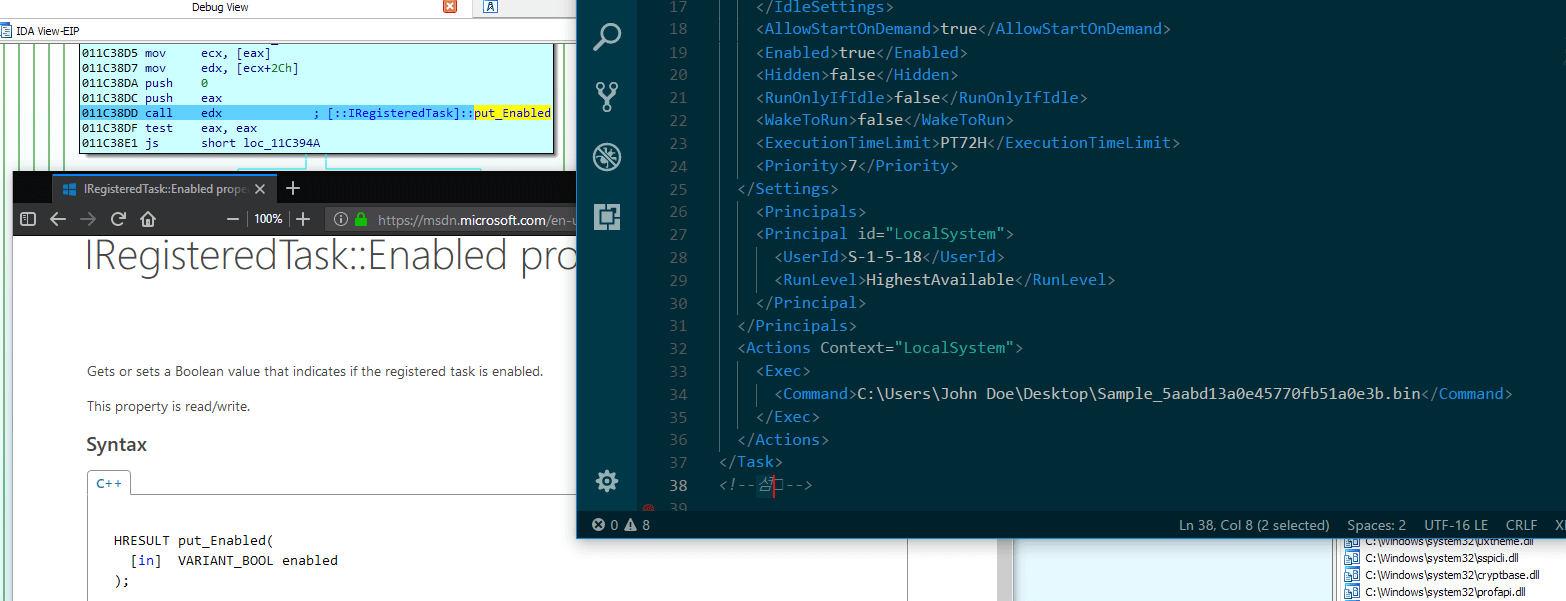Viewport: 1566px width, 601px height.
Task: Click the closing Task tag on line 37
Action: 751,462
